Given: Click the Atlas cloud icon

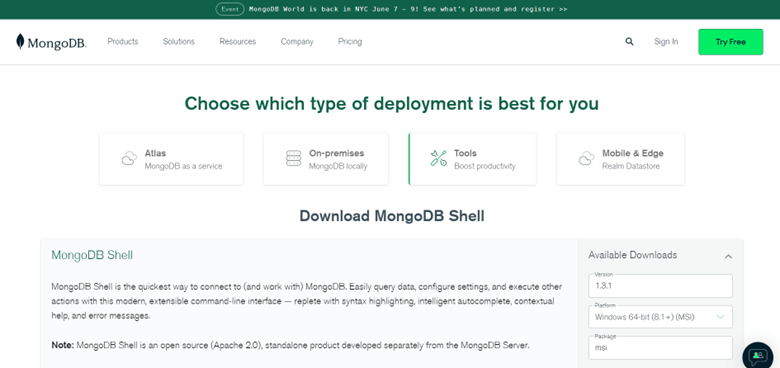Looking at the screenshot, I should [x=129, y=159].
